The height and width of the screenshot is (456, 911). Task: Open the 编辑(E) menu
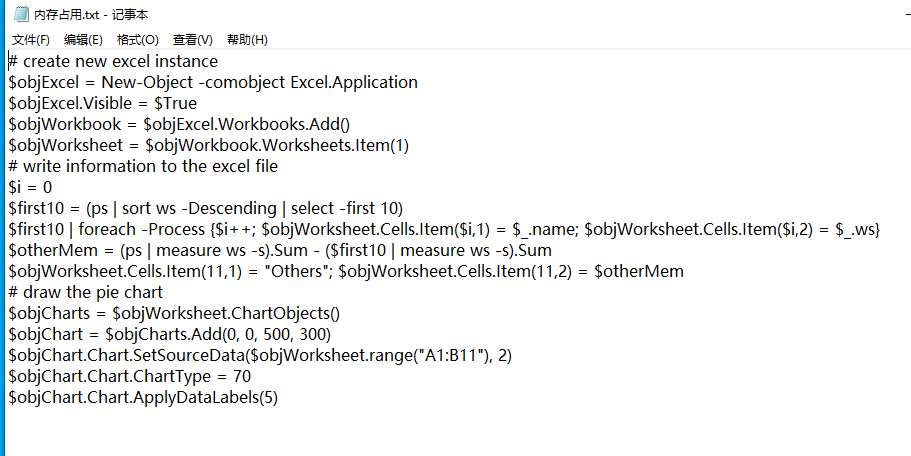(x=83, y=40)
